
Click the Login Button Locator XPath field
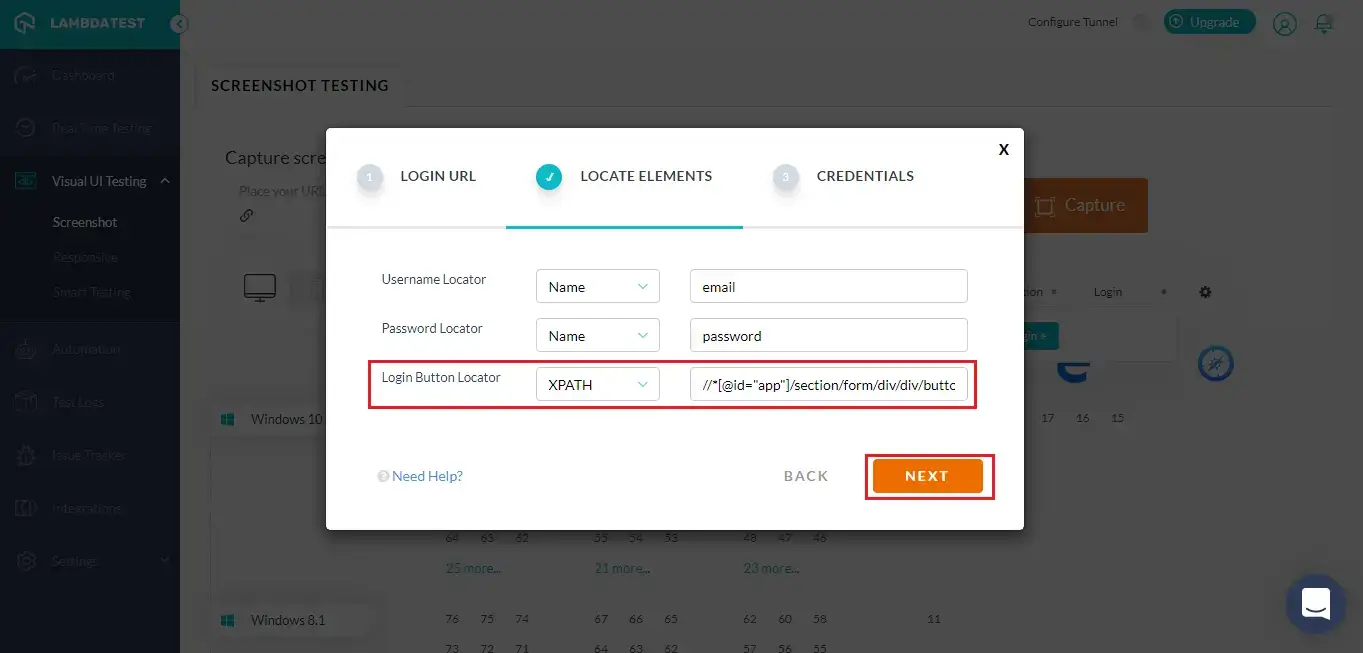(828, 384)
